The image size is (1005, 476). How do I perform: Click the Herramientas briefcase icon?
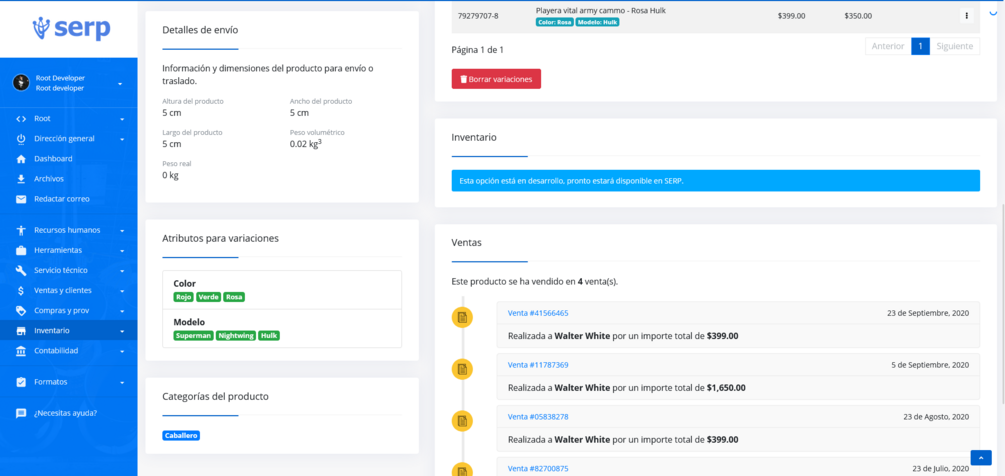click(21, 250)
